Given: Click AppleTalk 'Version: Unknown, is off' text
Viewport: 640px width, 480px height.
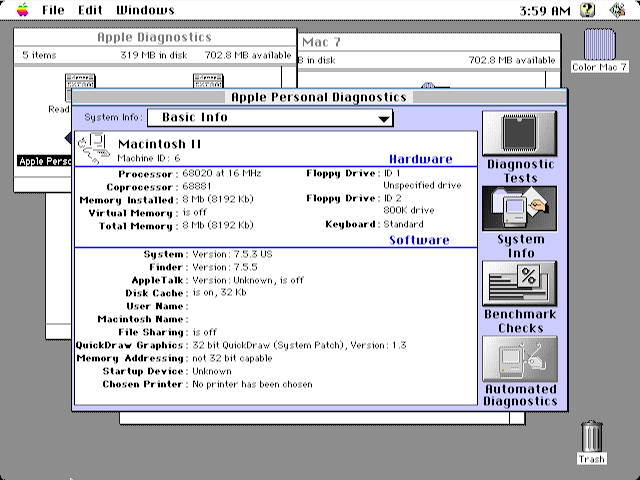Looking at the screenshot, I should tap(248, 280).
